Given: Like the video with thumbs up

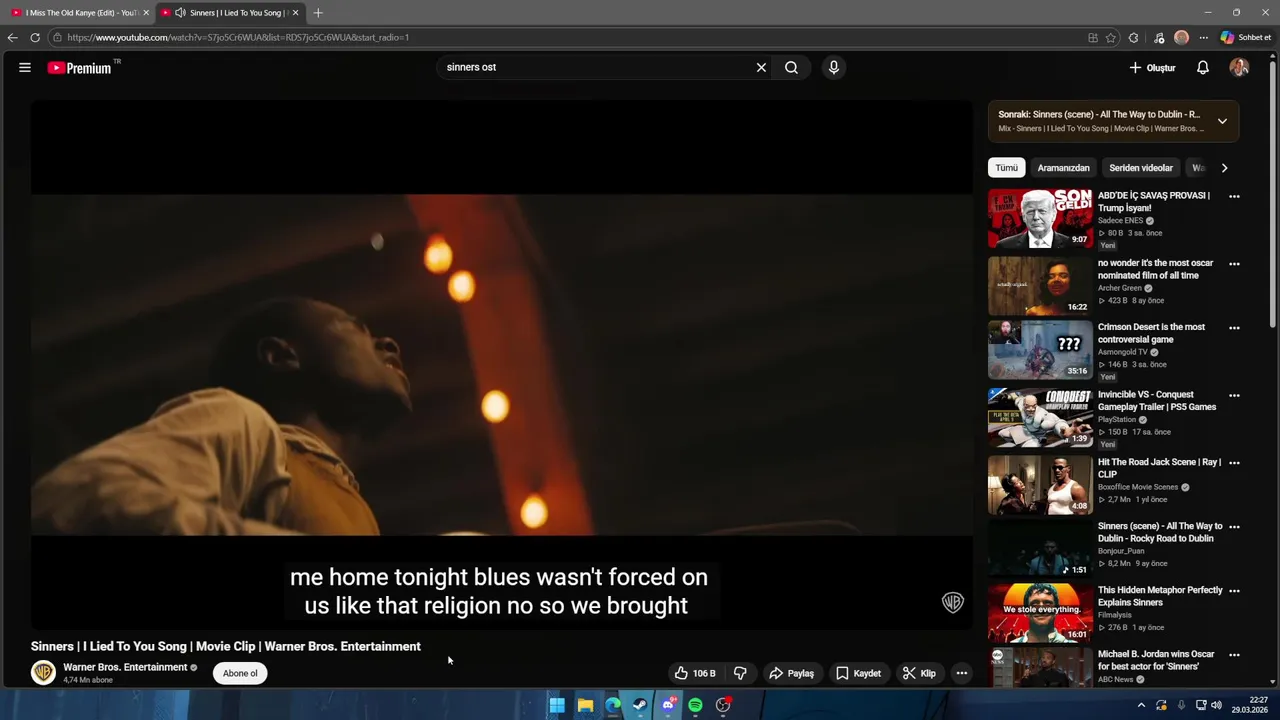Looking at the screenshot, I should [x=696, y=673].
